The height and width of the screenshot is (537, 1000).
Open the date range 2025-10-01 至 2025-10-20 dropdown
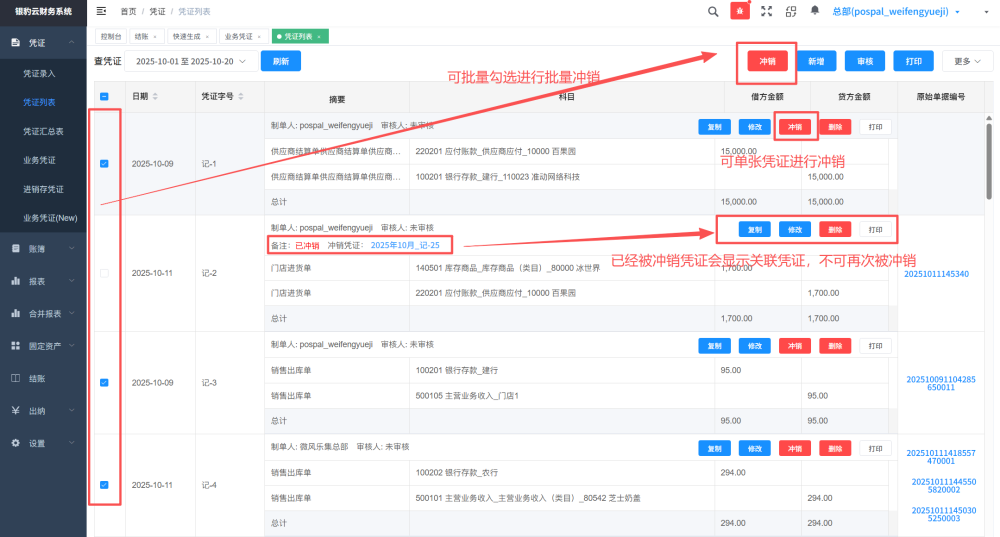191,61
